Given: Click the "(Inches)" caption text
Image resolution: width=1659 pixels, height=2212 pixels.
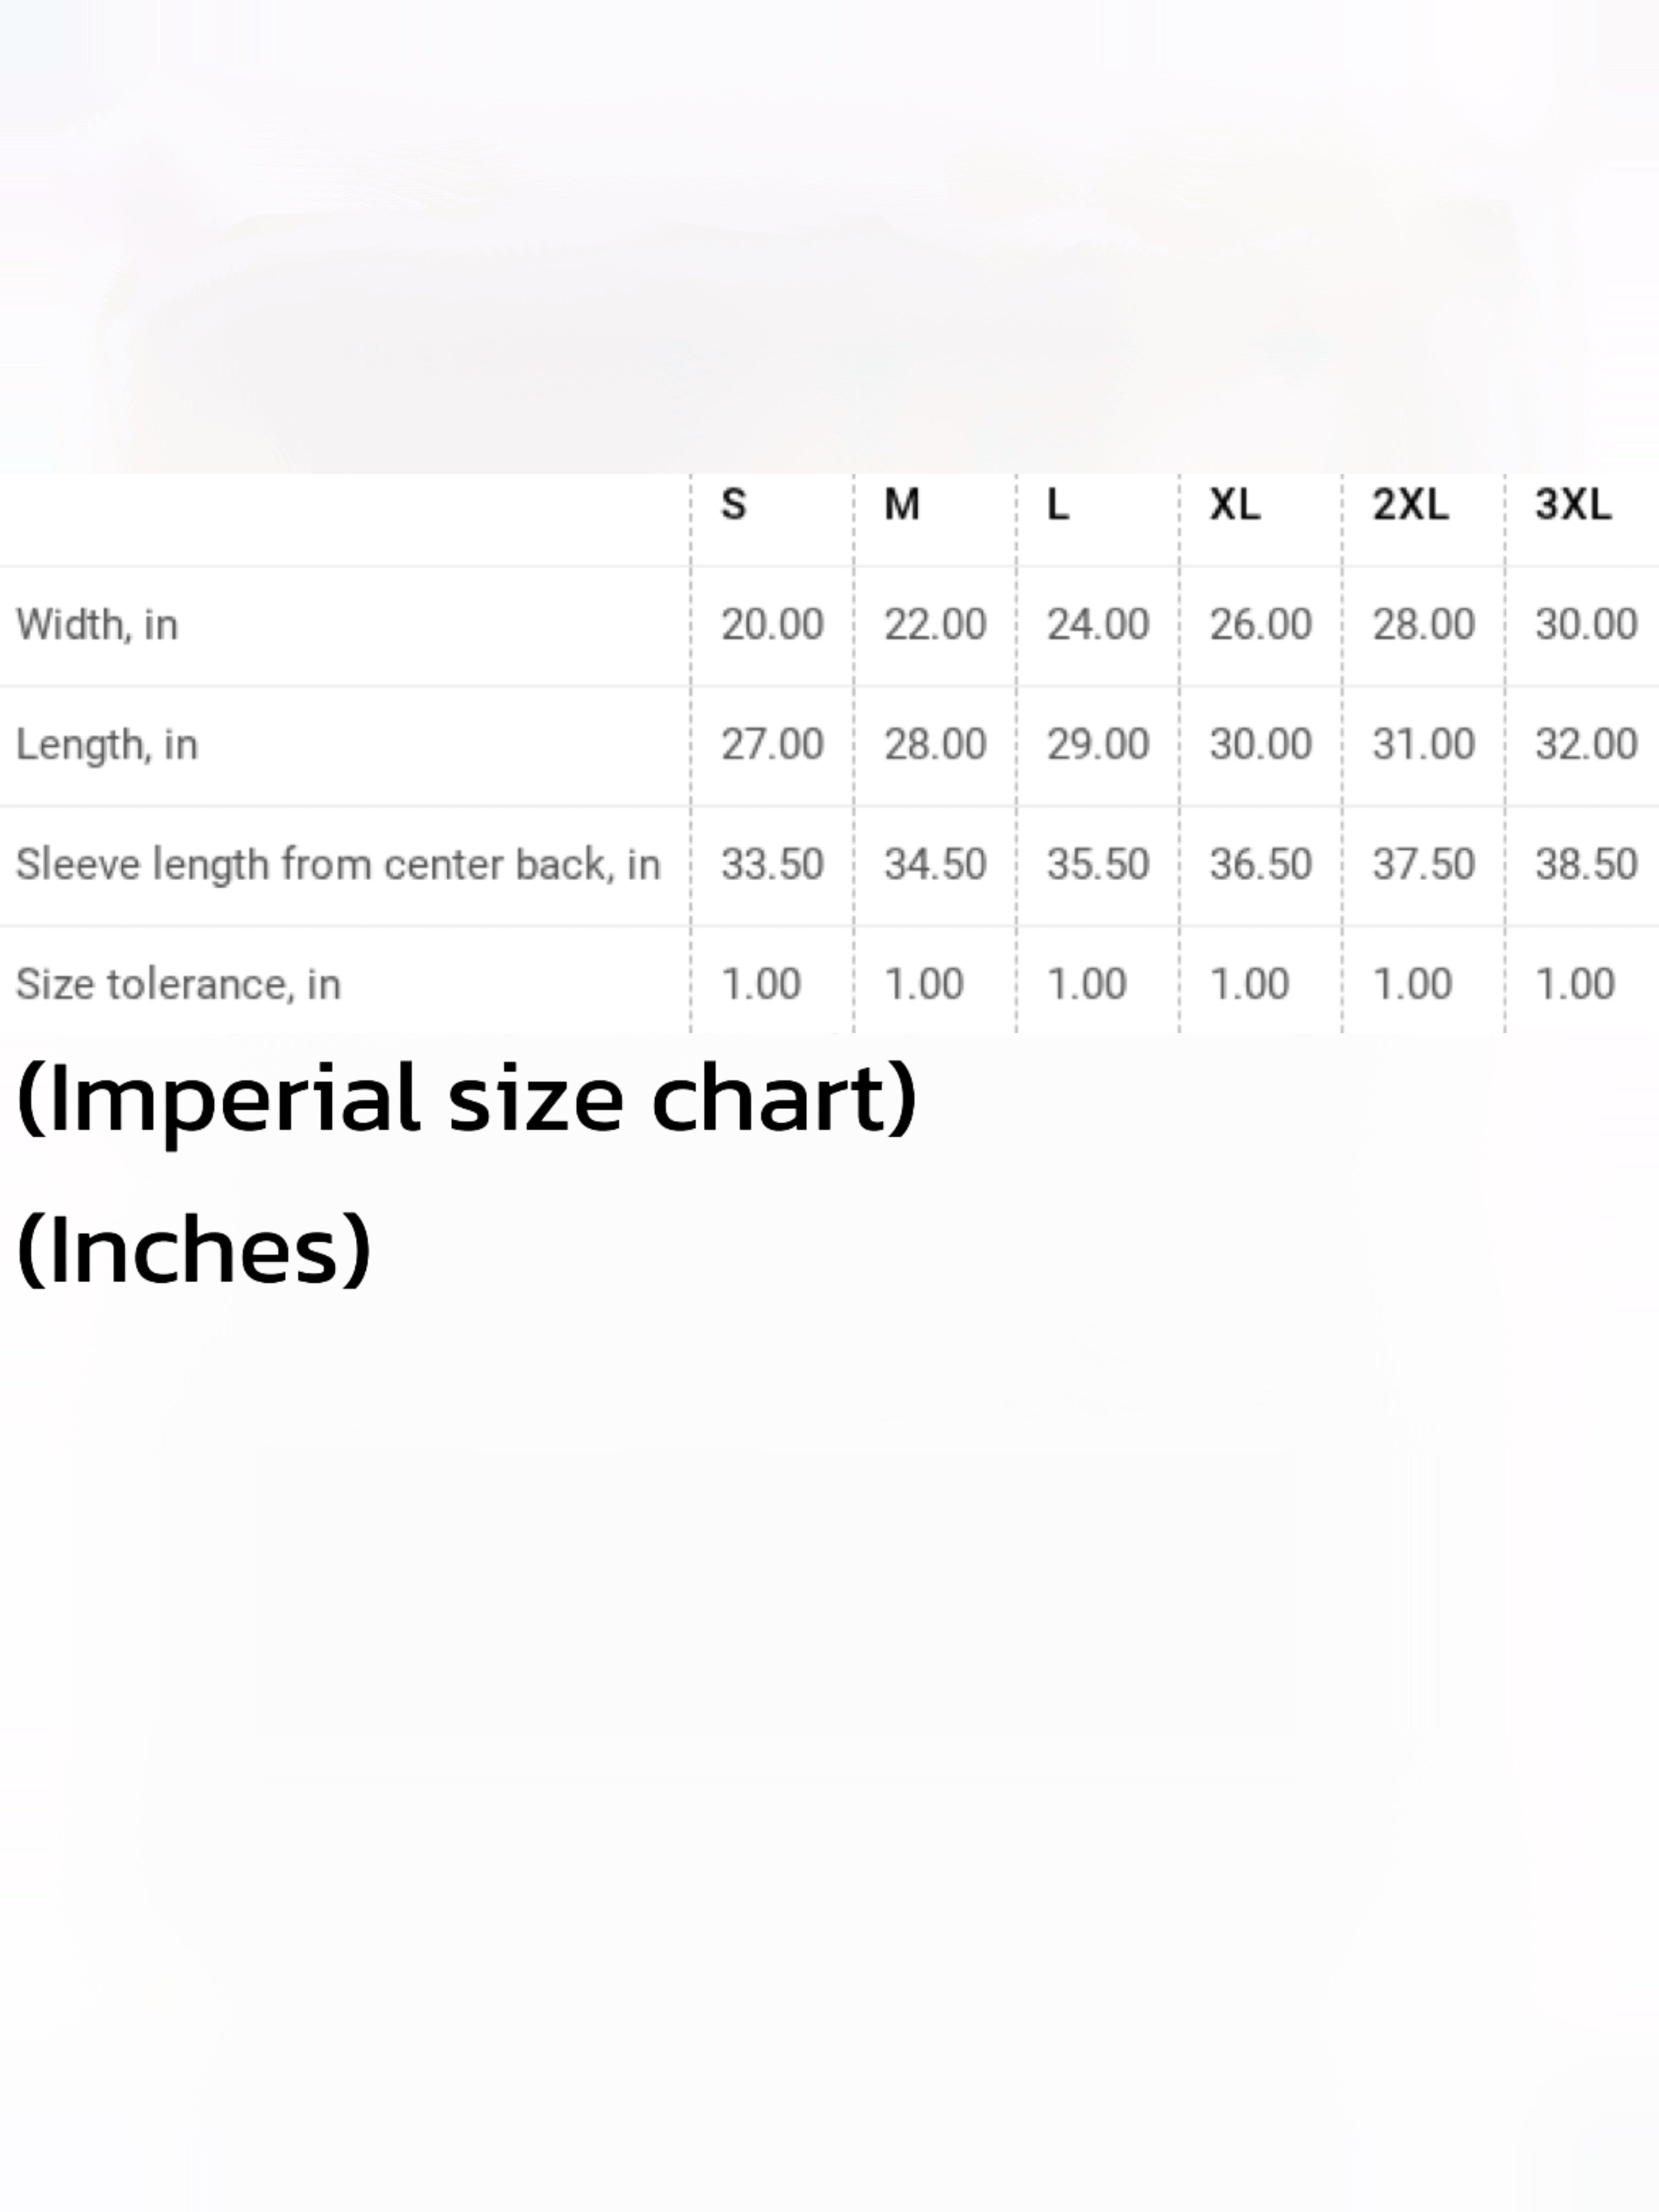Looking at the screenshot, I should point(194,1250).
